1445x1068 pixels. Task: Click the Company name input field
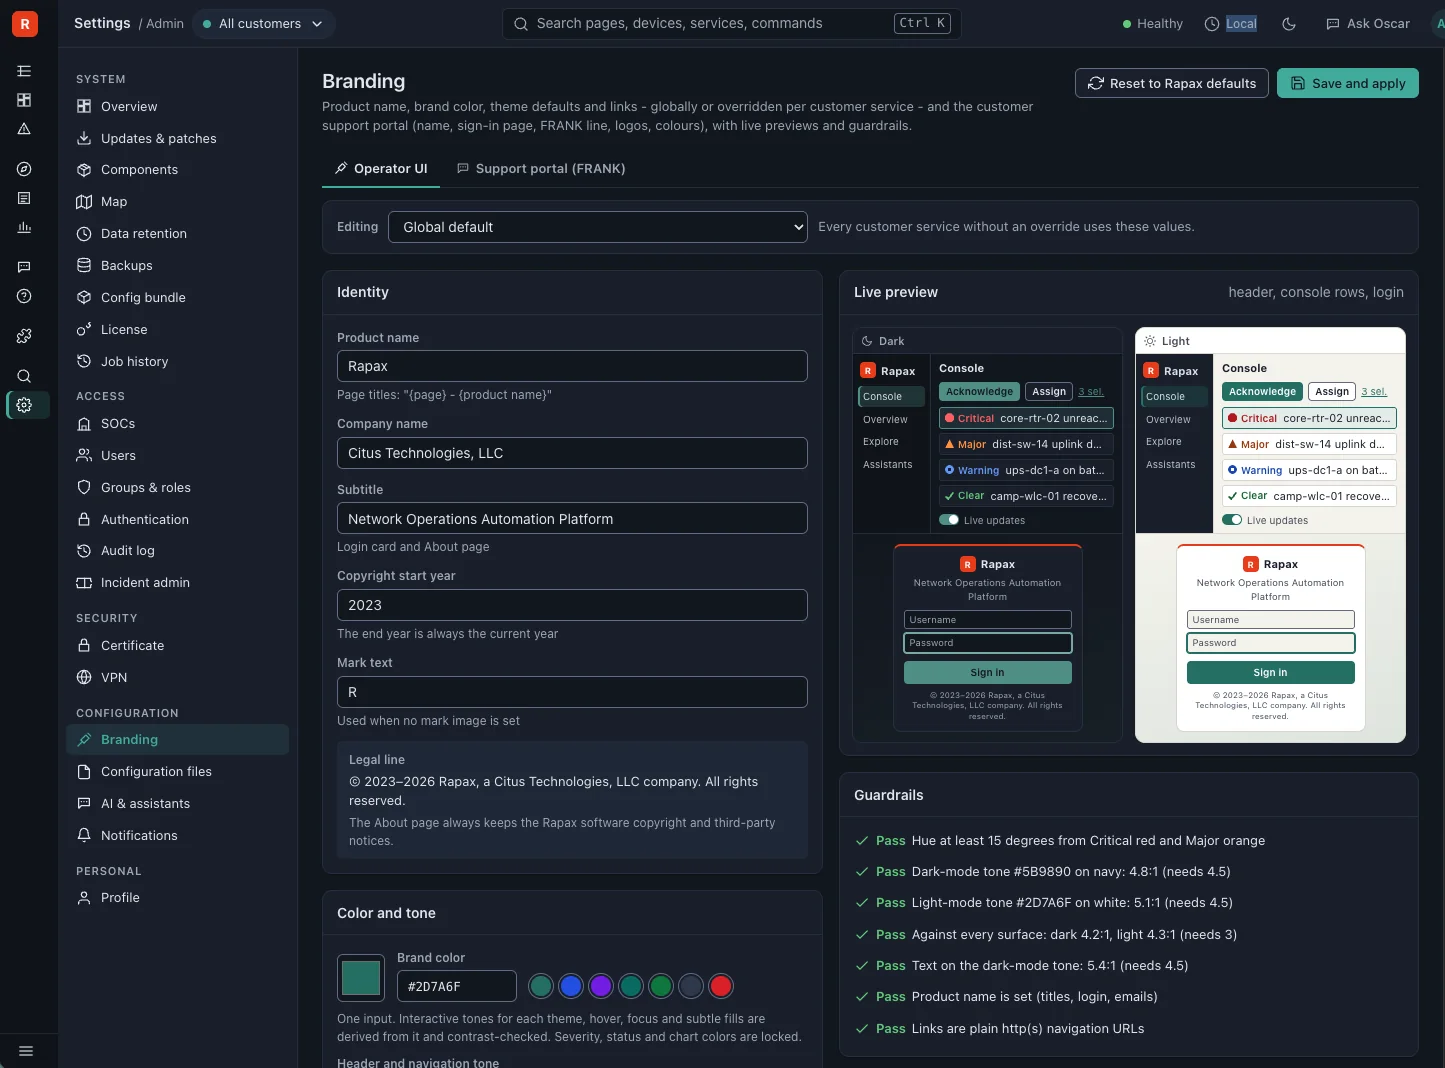coord(572,453)
